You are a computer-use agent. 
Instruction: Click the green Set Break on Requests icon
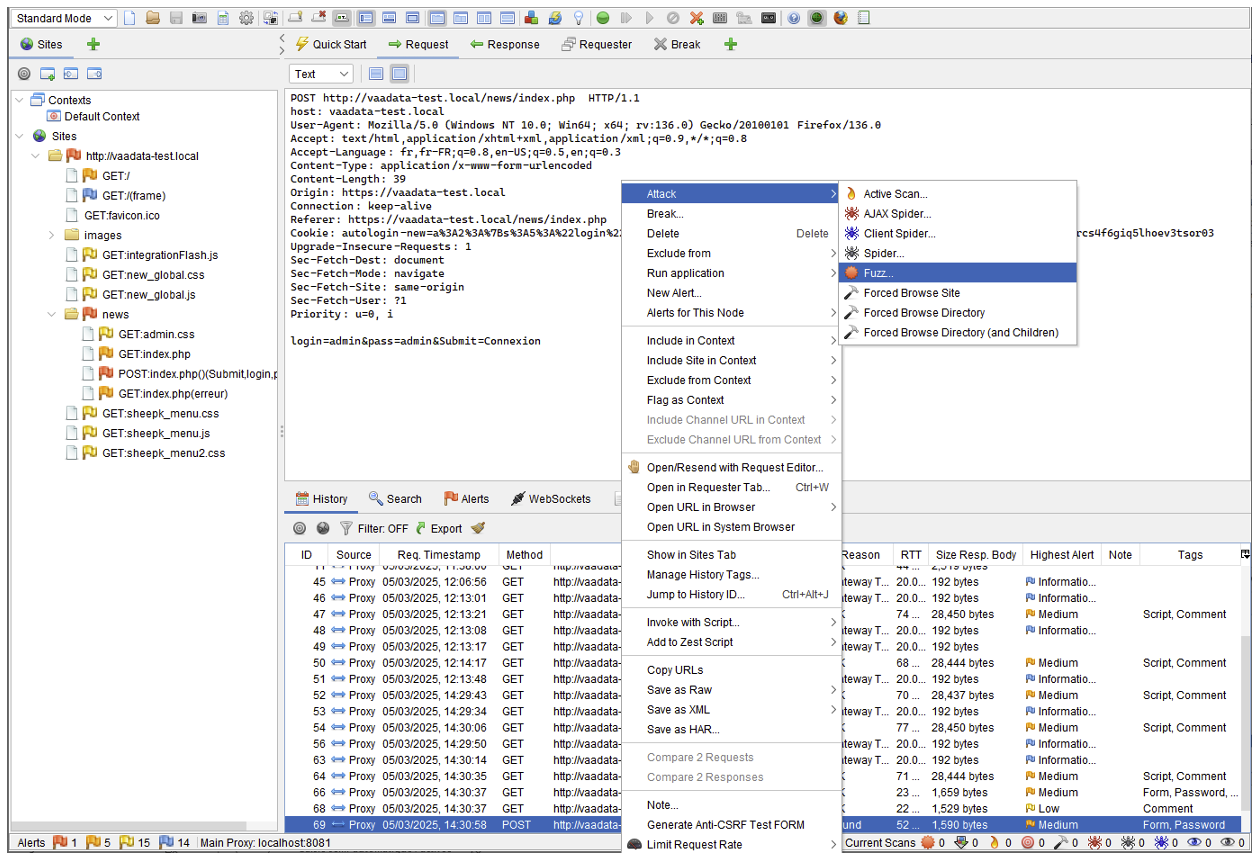(x=603, y=18)
